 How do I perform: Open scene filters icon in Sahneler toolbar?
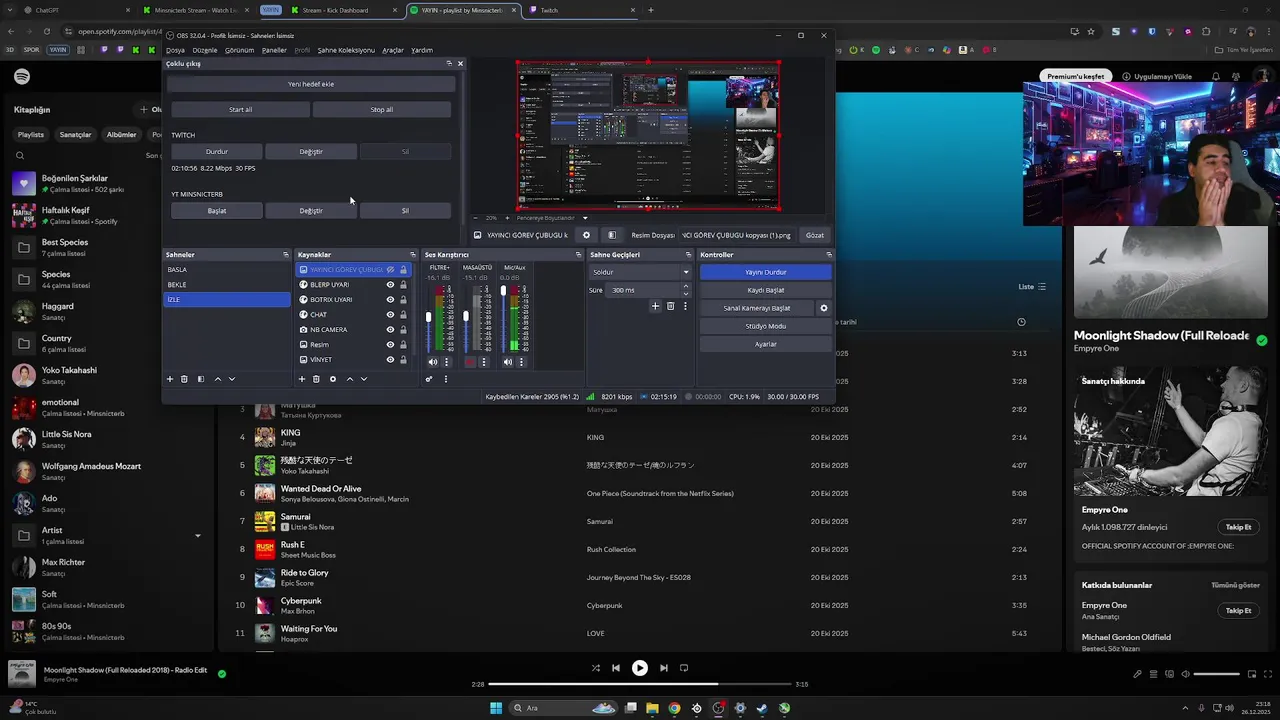200,379
